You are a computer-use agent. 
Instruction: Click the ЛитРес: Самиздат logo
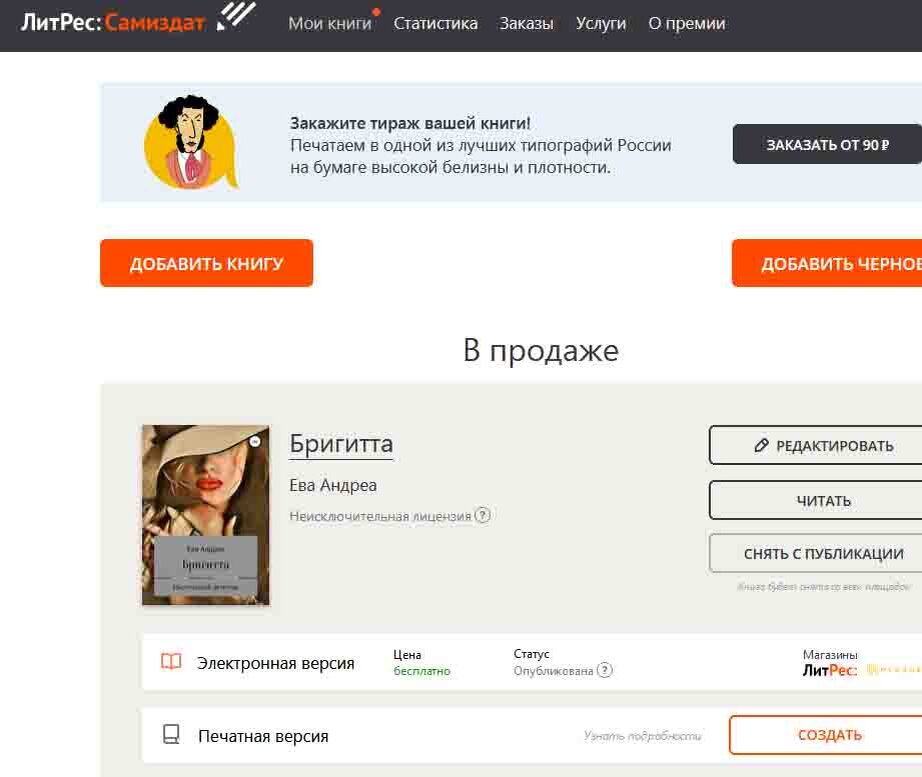138,19
